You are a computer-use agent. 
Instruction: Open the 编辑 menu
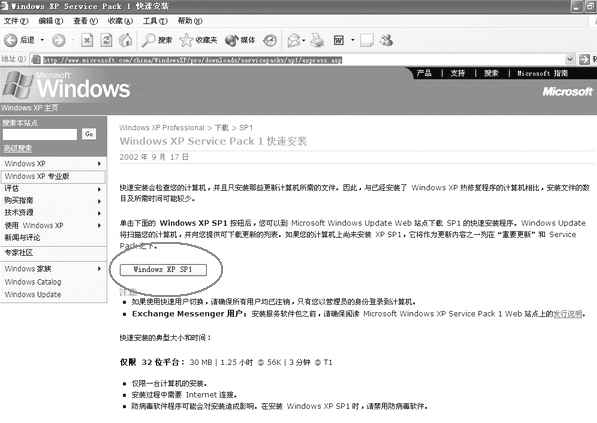coord(51,21)
